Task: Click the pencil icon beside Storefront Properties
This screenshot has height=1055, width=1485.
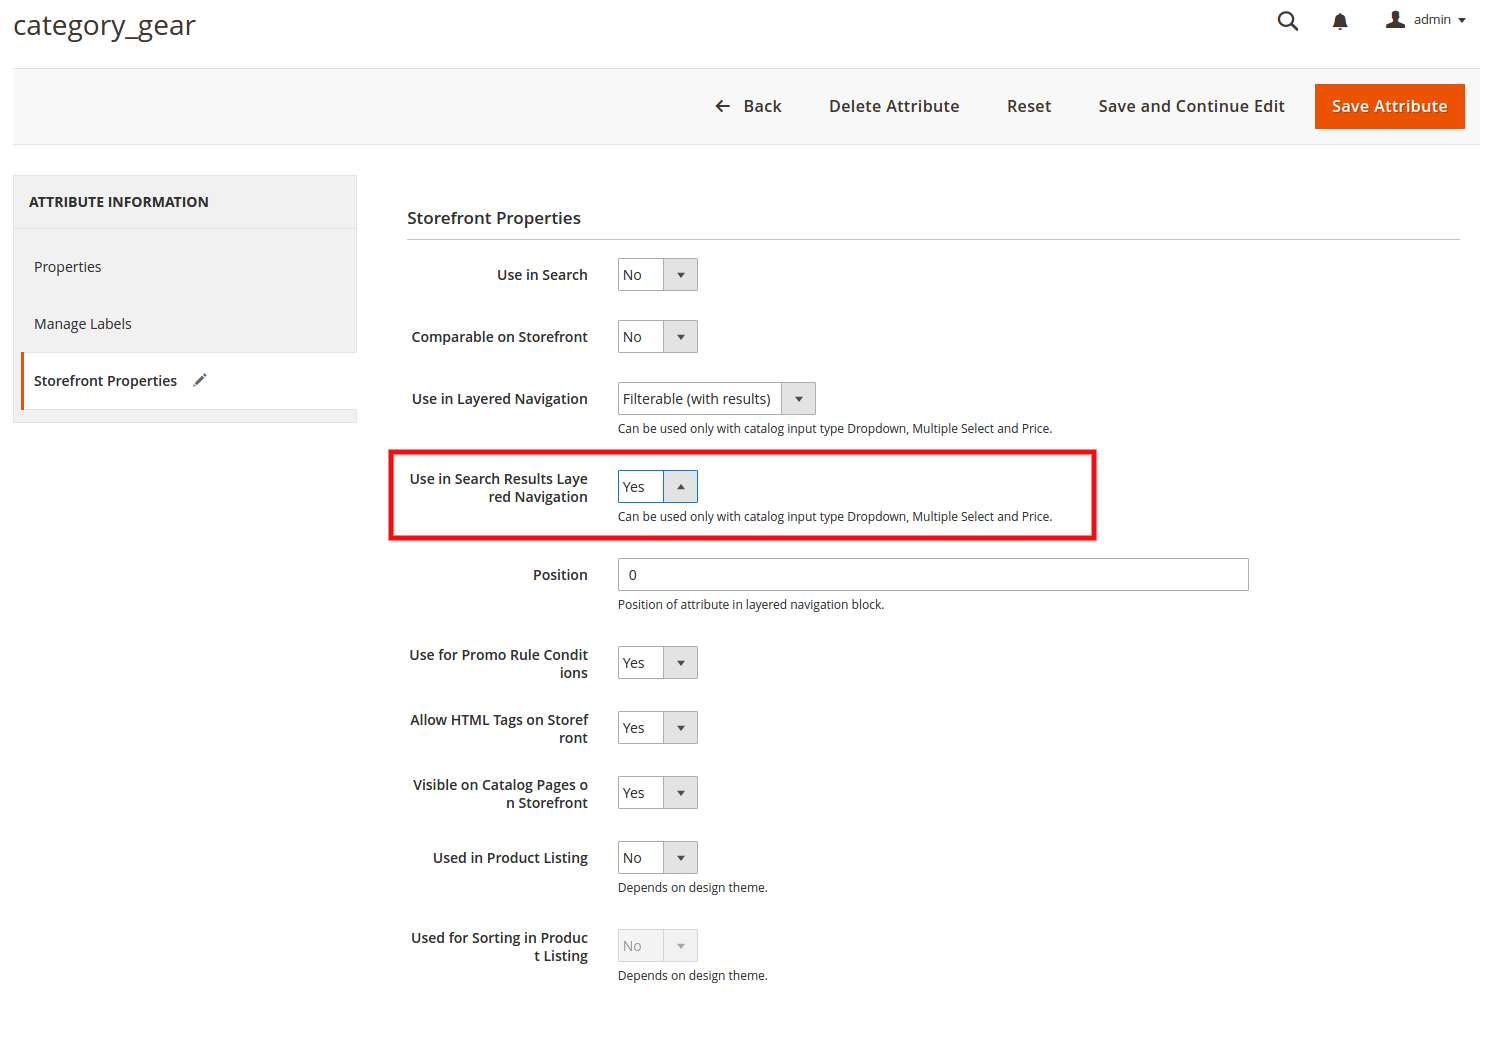Action: pyautogui.click(x=200, y=380)
